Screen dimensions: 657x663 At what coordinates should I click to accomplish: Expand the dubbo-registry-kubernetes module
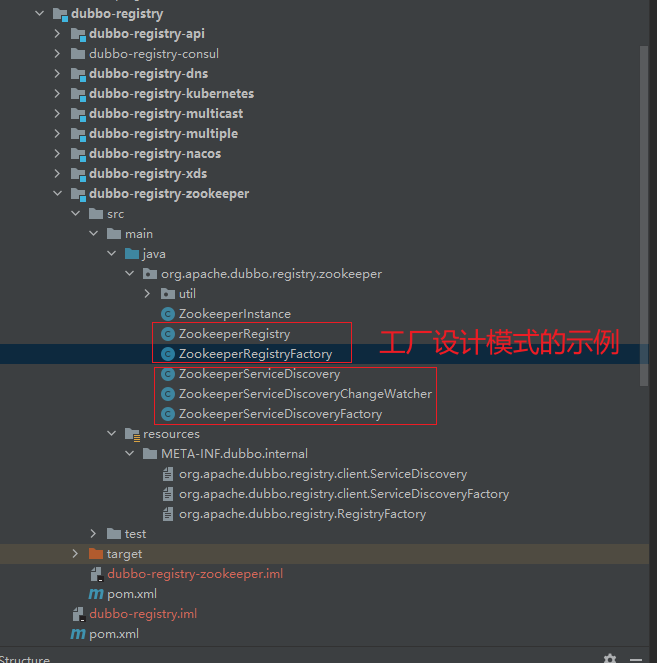tap(57, 93)
